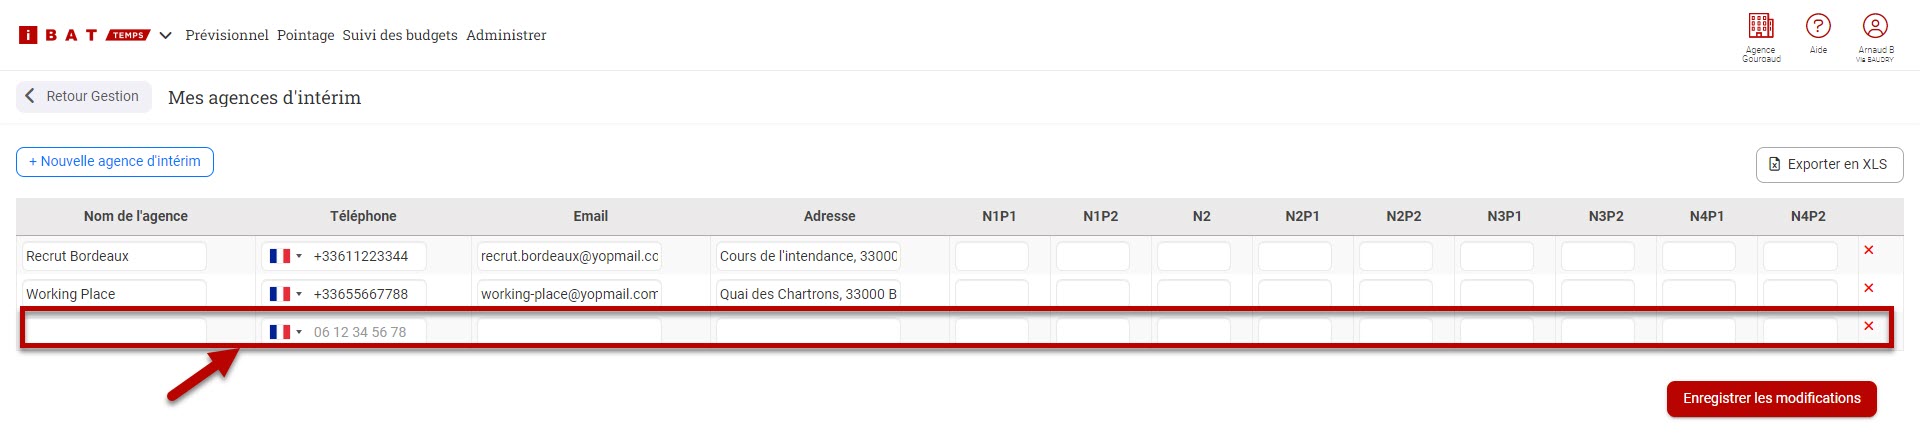The width and height of the screenshot is (1920, 434).
Task: Open the Agence Gouraud building icon
Action: [1761, 26]
